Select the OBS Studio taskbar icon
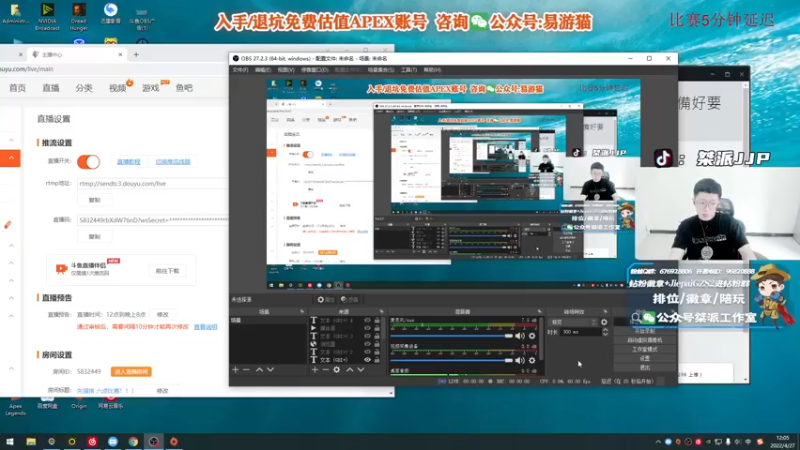Screen dimensions: 800x450 click(154, 441)
